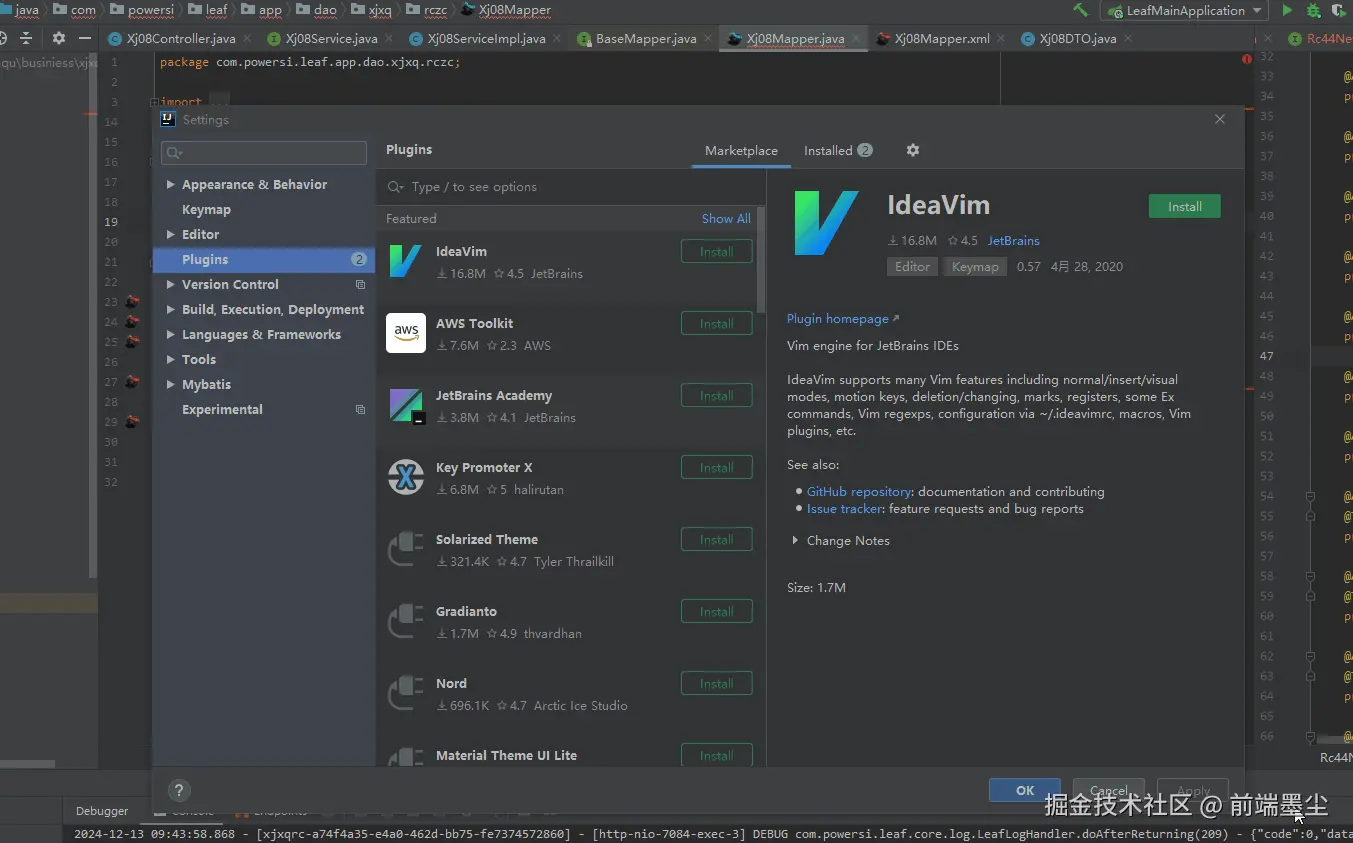Confirm settings with the OK button

(x=1025, y=790)
